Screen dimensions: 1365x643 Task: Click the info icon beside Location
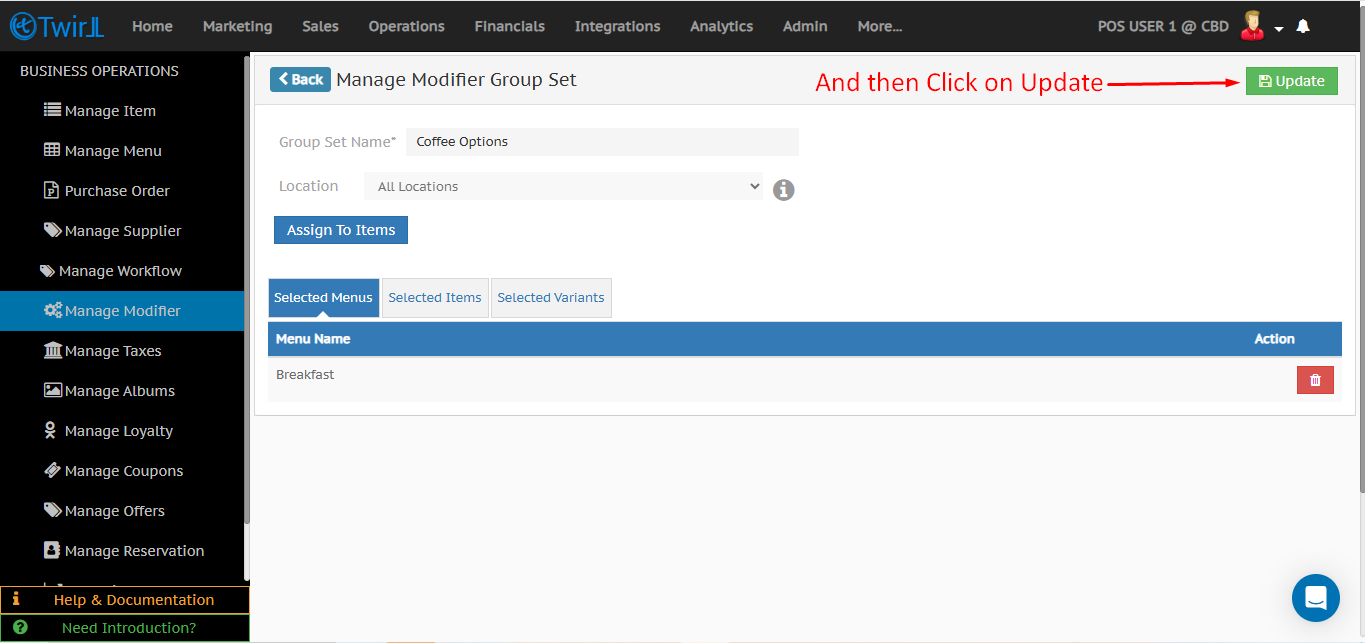[784, 189]
